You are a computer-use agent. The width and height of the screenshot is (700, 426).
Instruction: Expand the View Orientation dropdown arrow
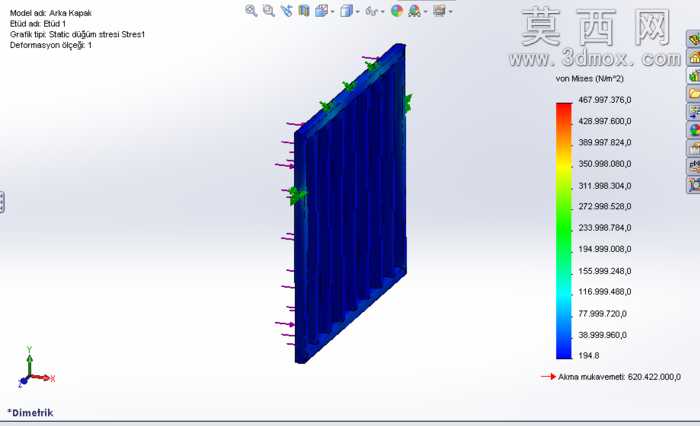(x=333, y=12)
